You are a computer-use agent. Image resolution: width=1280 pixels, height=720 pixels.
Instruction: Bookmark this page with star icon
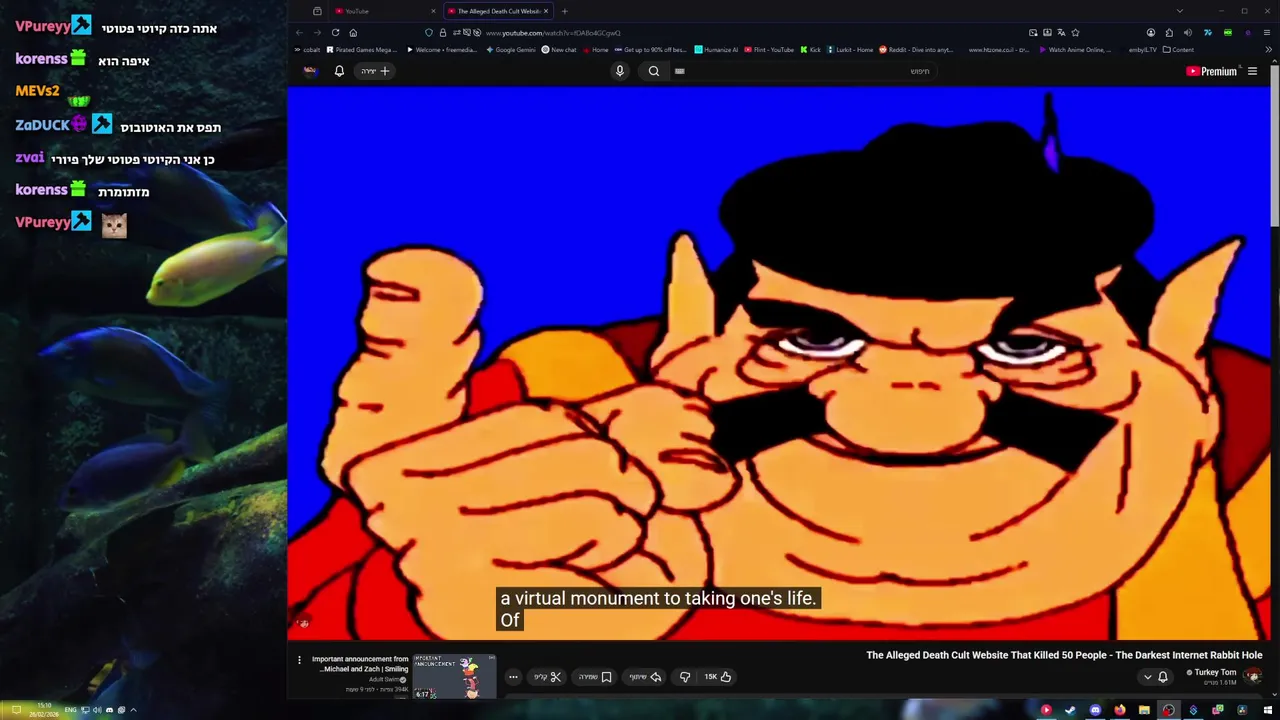1075,32
